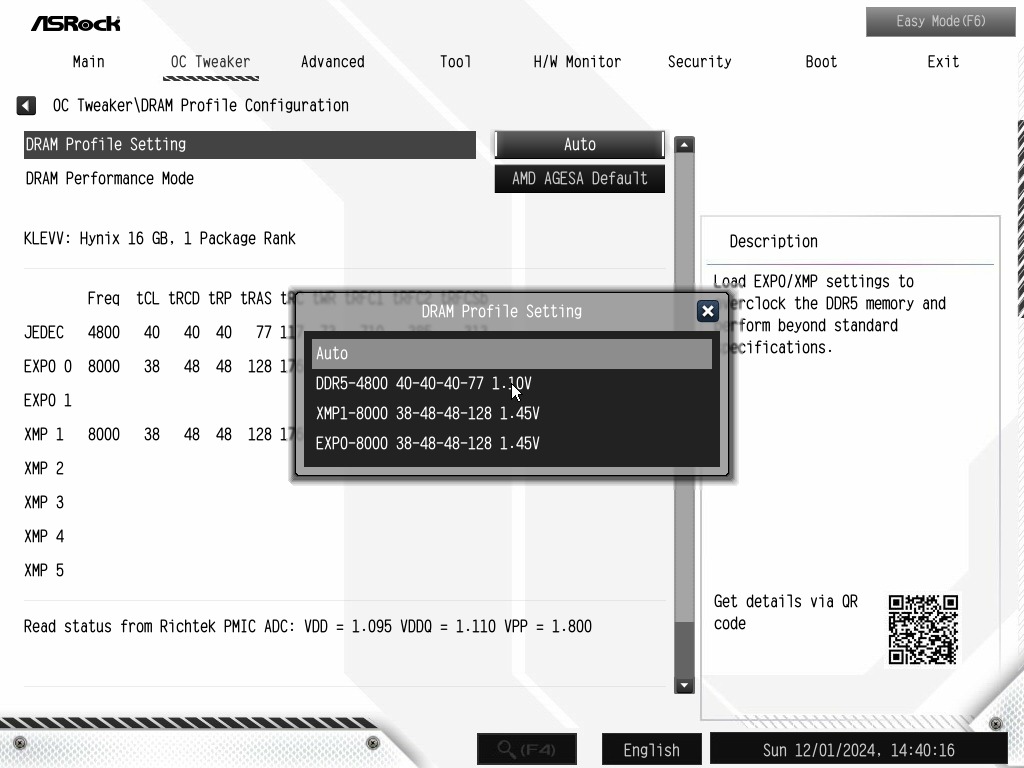The image size is (1024, 768).
Task: Click the back arrow beside OC Tweaker path
Action: [x=26, y=105]
